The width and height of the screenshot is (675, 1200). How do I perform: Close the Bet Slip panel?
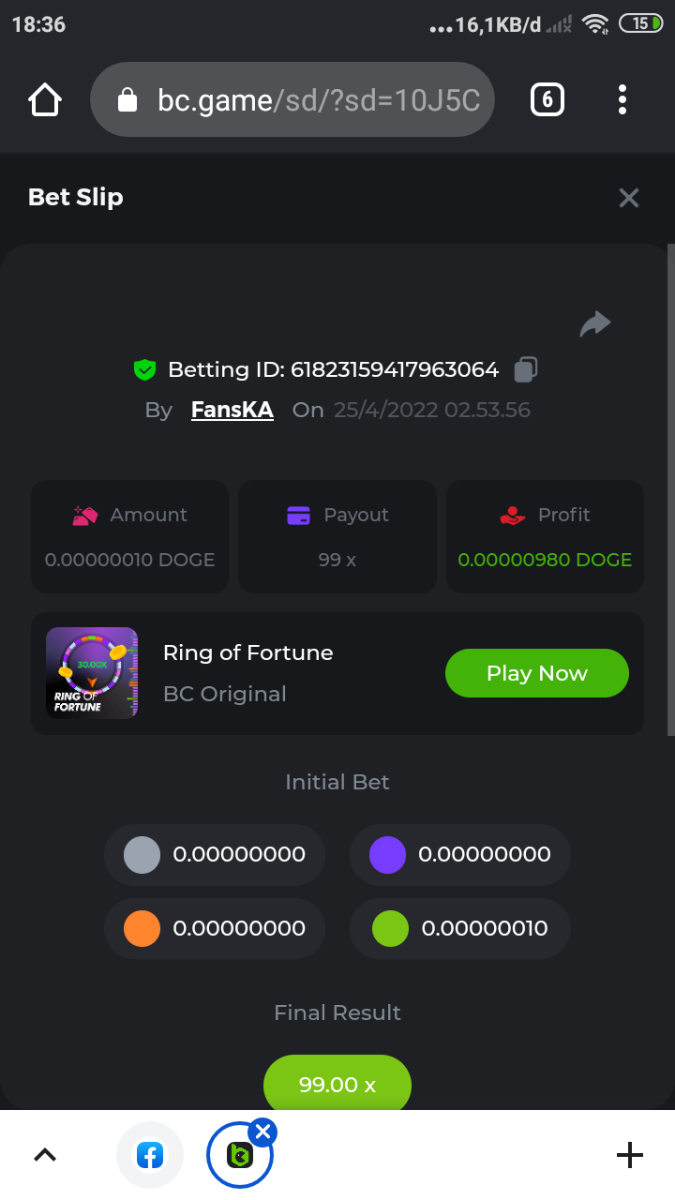tap(628, 198)
